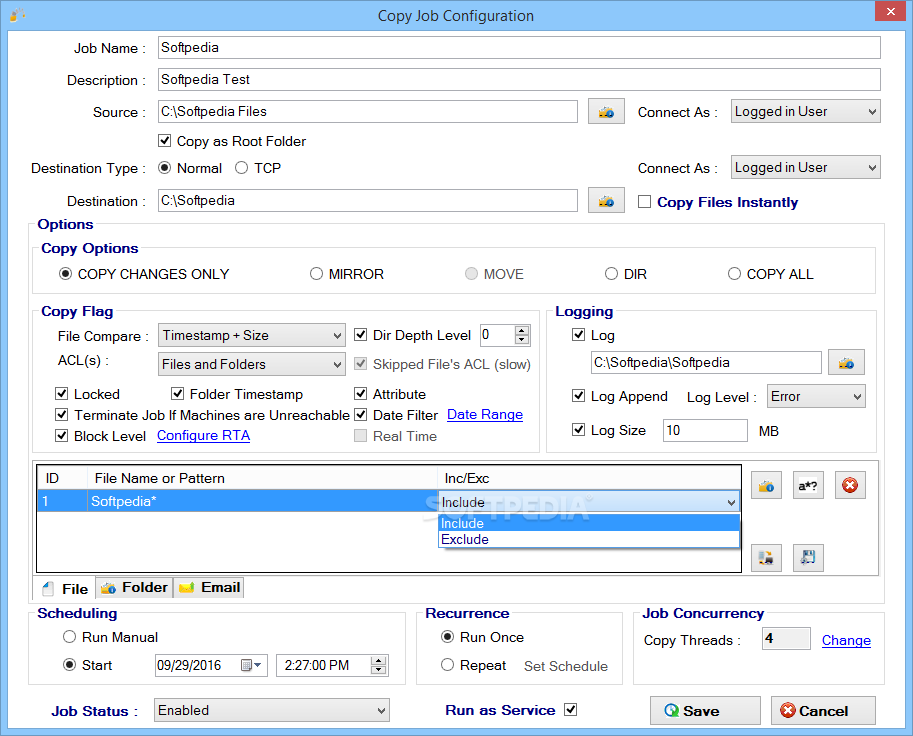The width and height of the screenshot is (913, 736).
Task: Toggle the Date Filter checkbox
Action: pyautogui.click(x=360, y=415)
